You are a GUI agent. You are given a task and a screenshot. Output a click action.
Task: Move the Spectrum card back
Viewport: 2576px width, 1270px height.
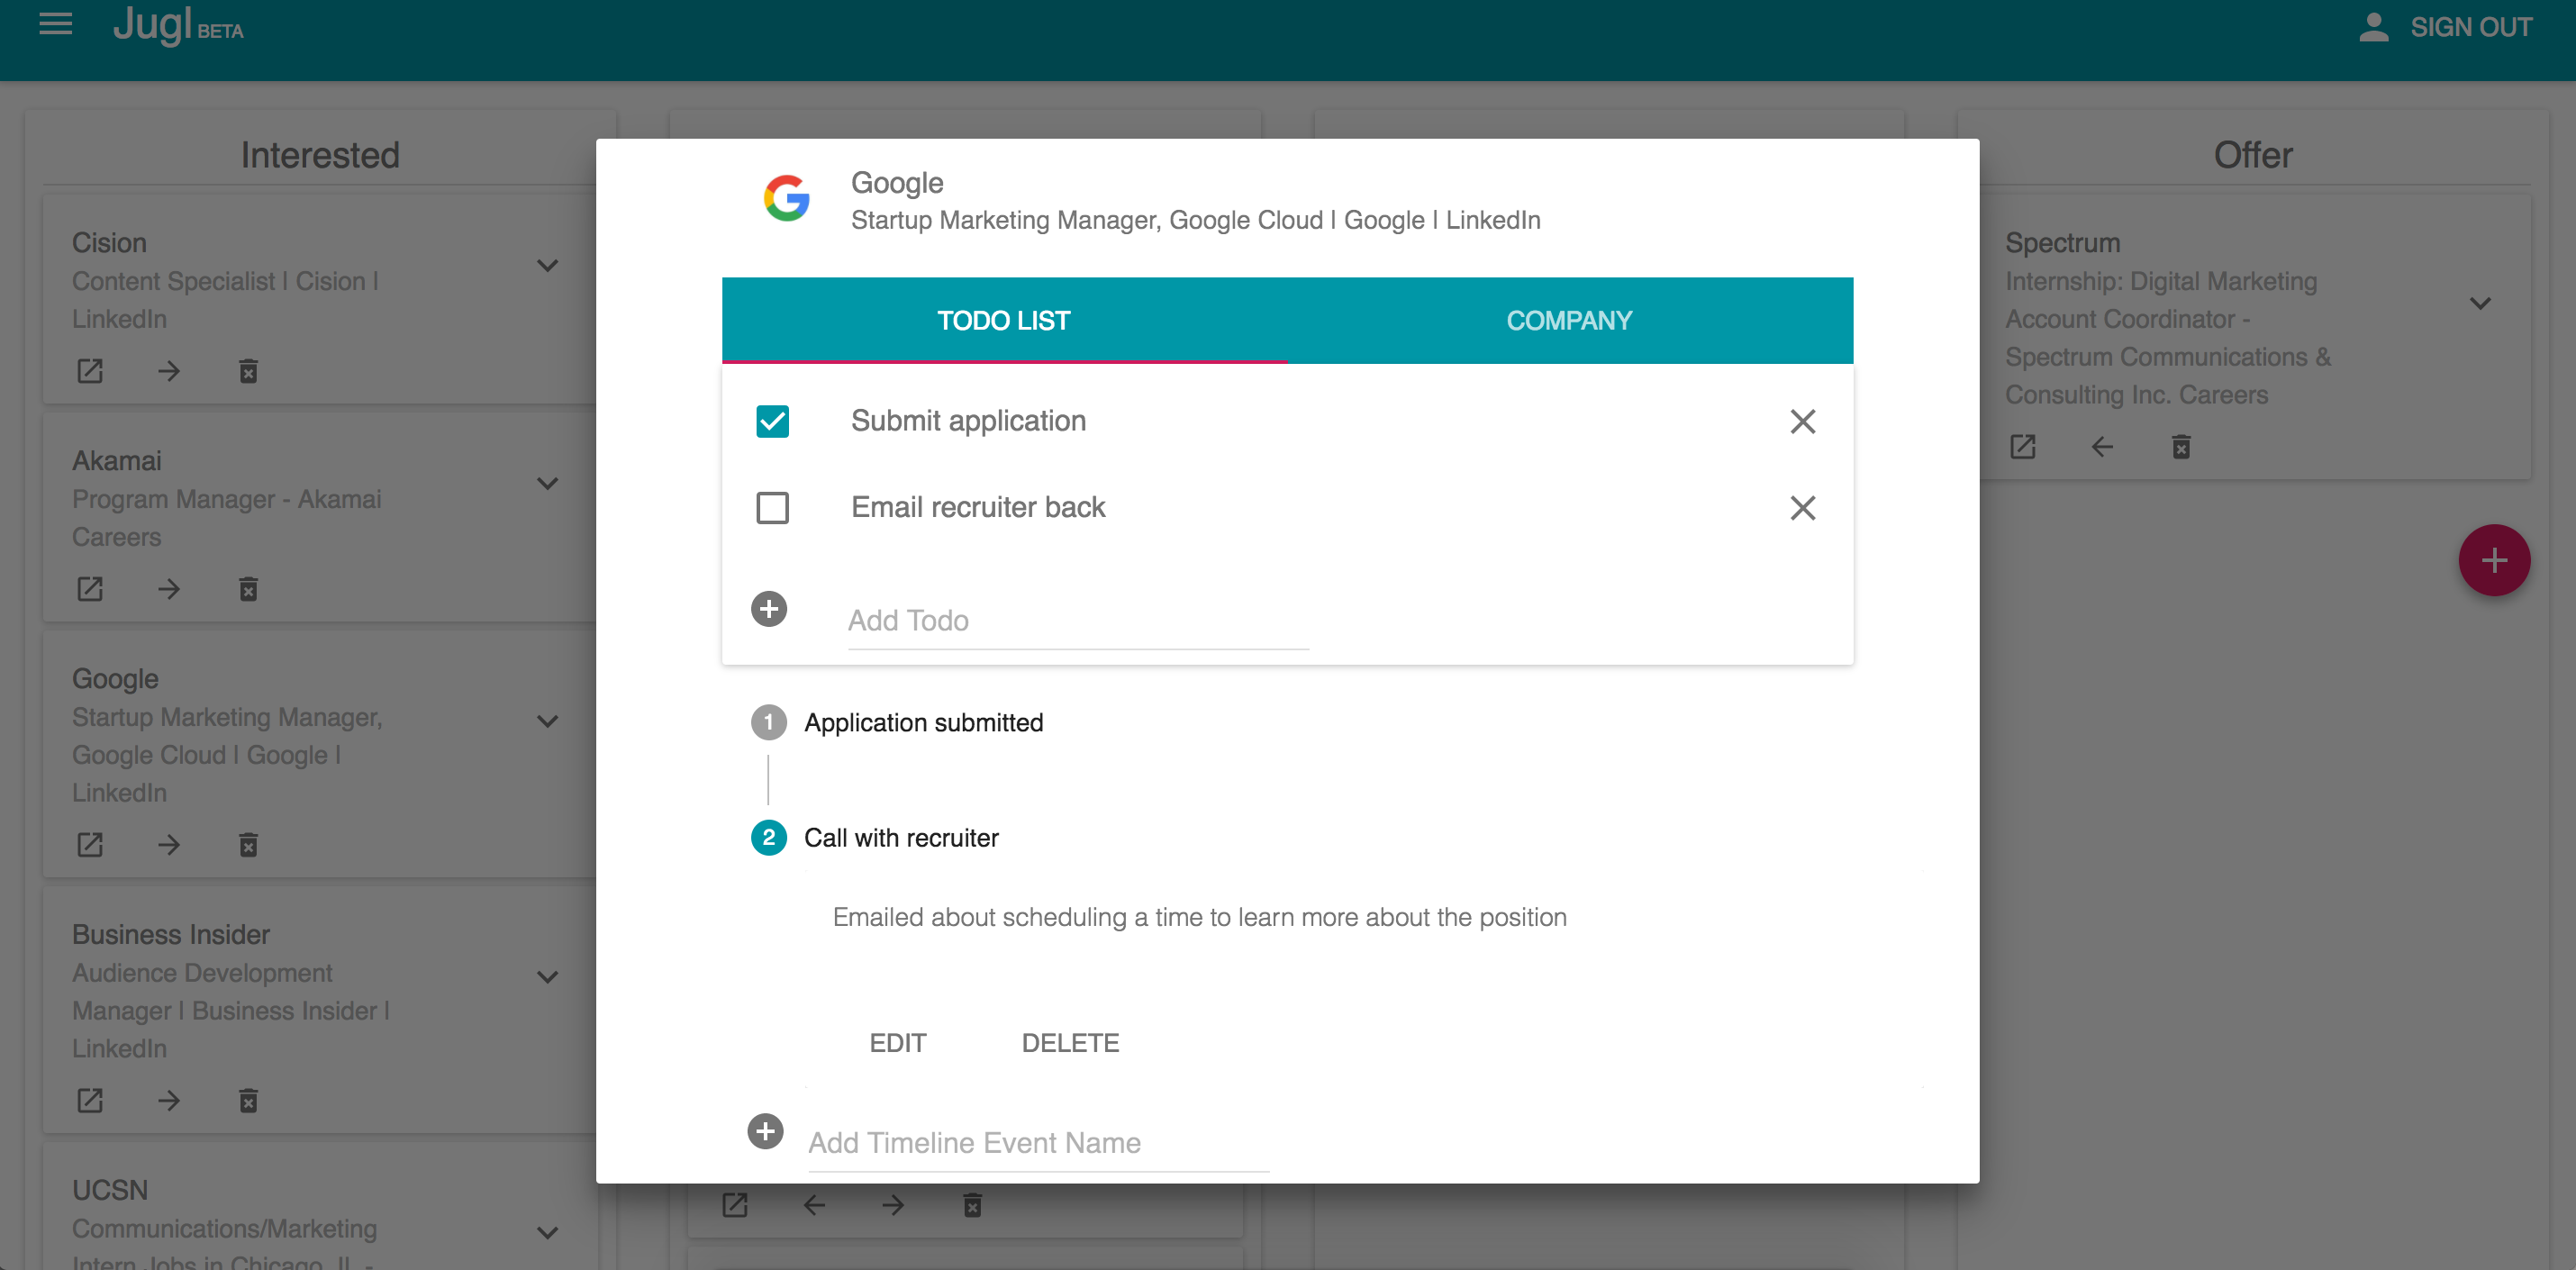(x=2102, y=447)
